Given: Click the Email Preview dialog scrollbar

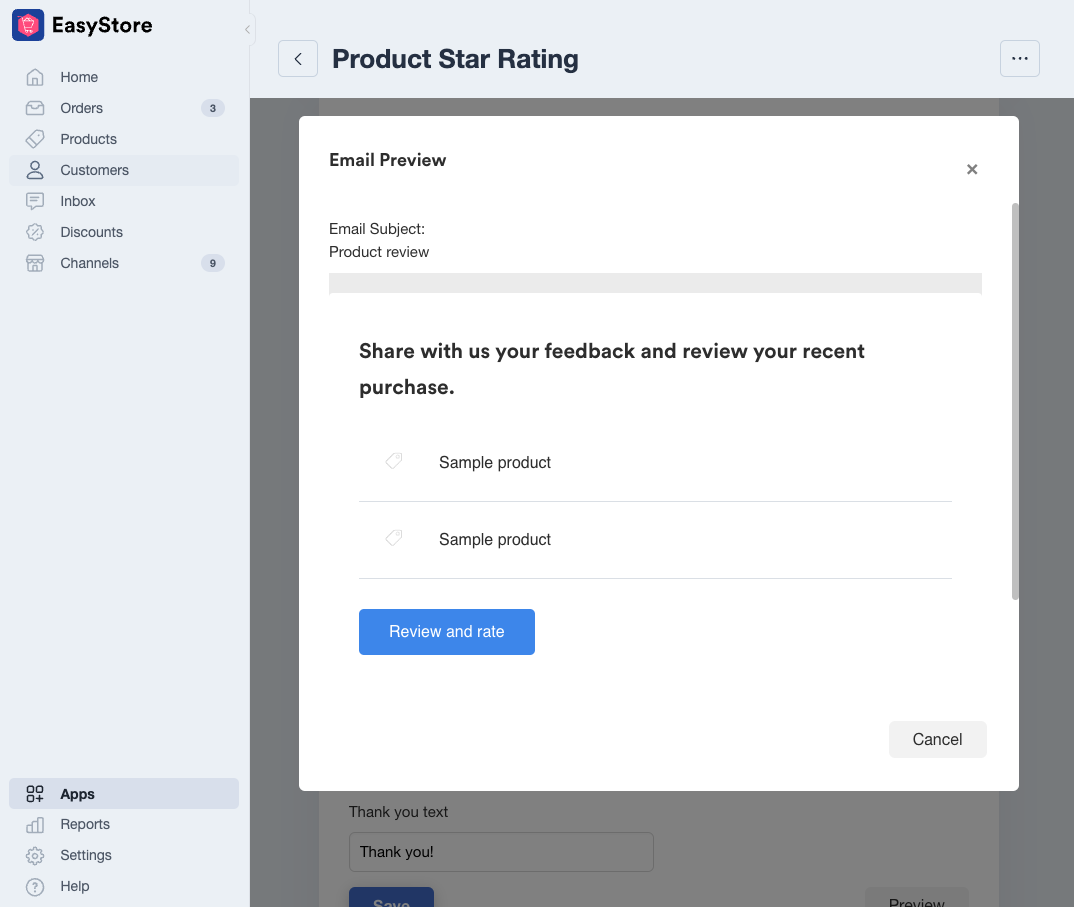Looking at the screenshot, I should 1015,401.
